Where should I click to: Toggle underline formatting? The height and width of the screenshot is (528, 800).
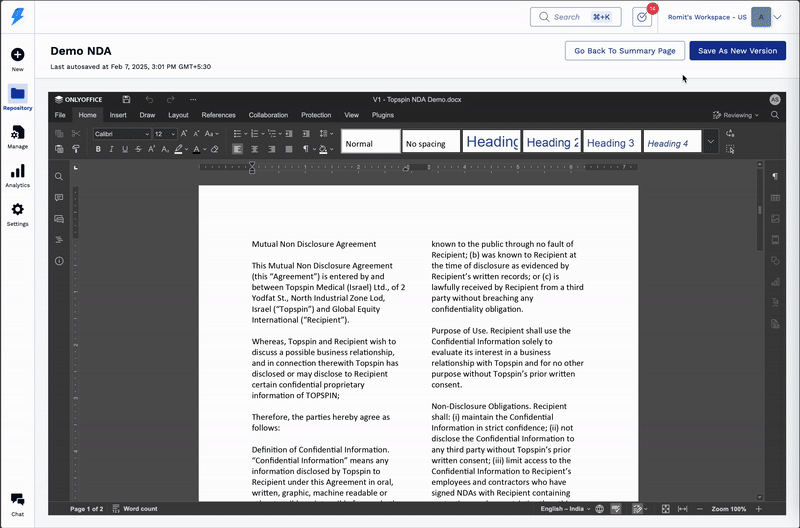coord(125,149)
